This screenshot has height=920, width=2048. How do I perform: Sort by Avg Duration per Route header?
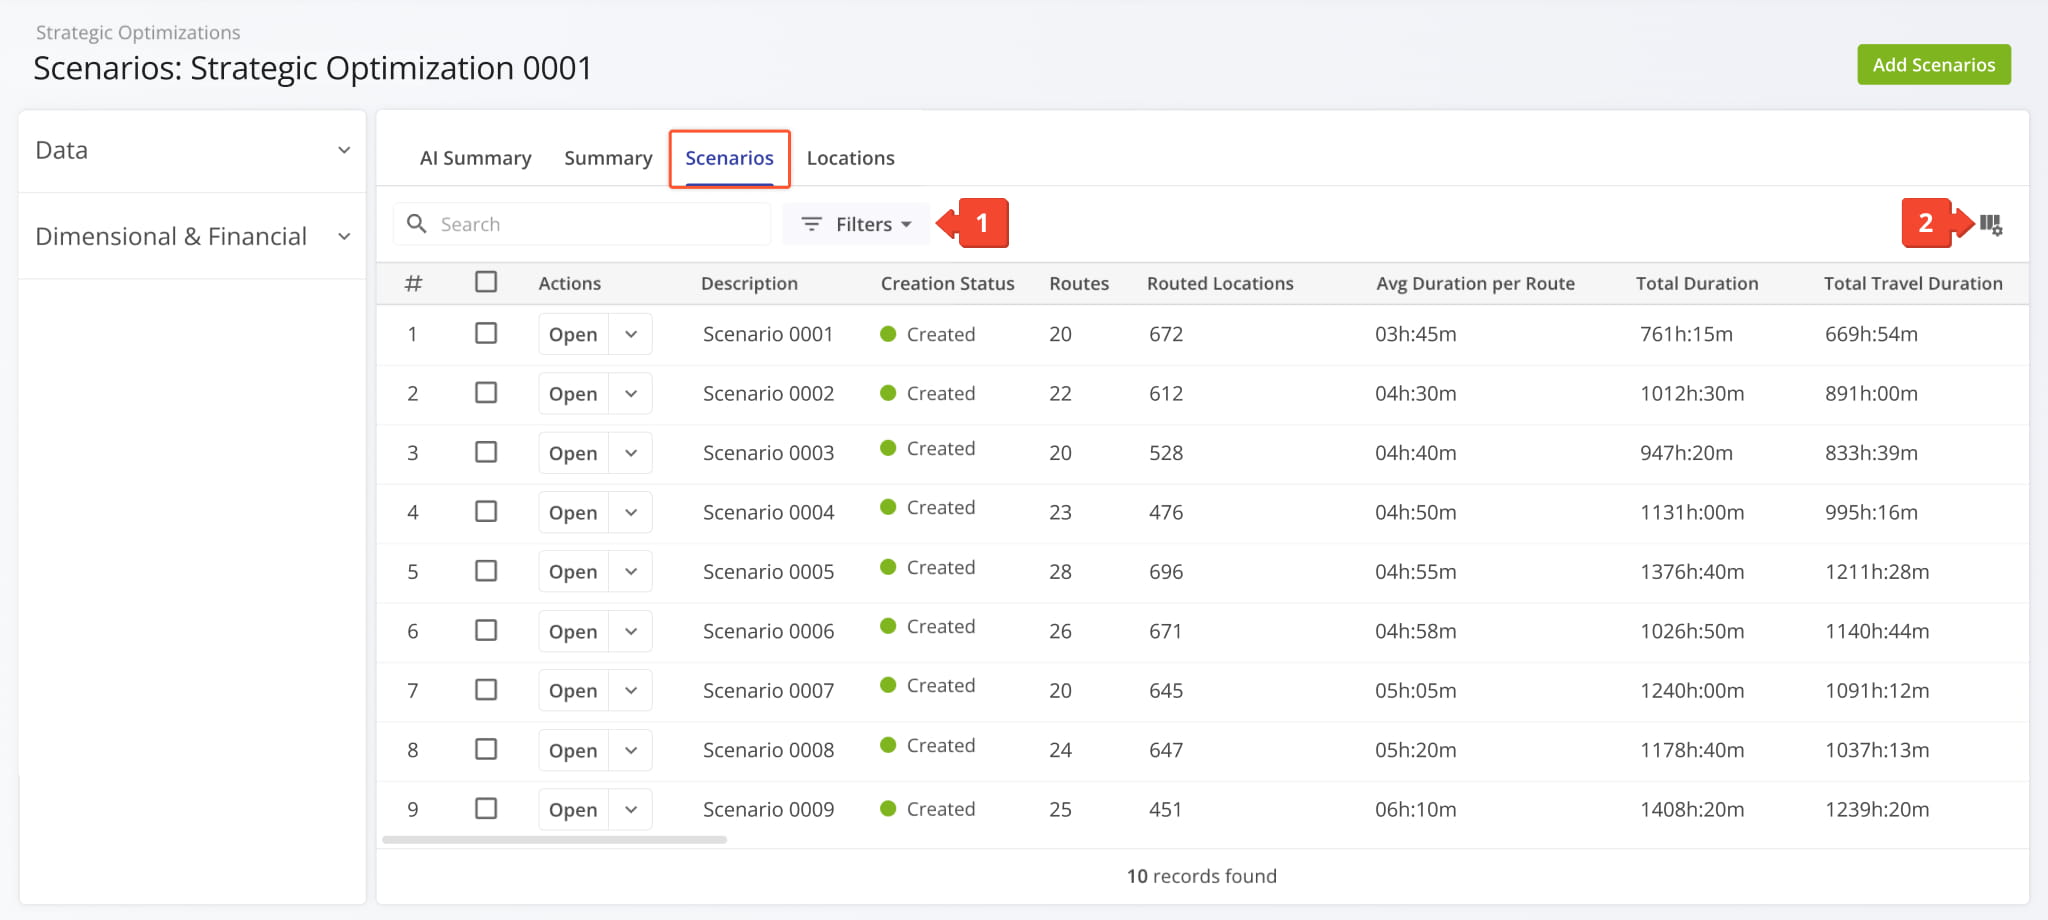click(1475, 283)
